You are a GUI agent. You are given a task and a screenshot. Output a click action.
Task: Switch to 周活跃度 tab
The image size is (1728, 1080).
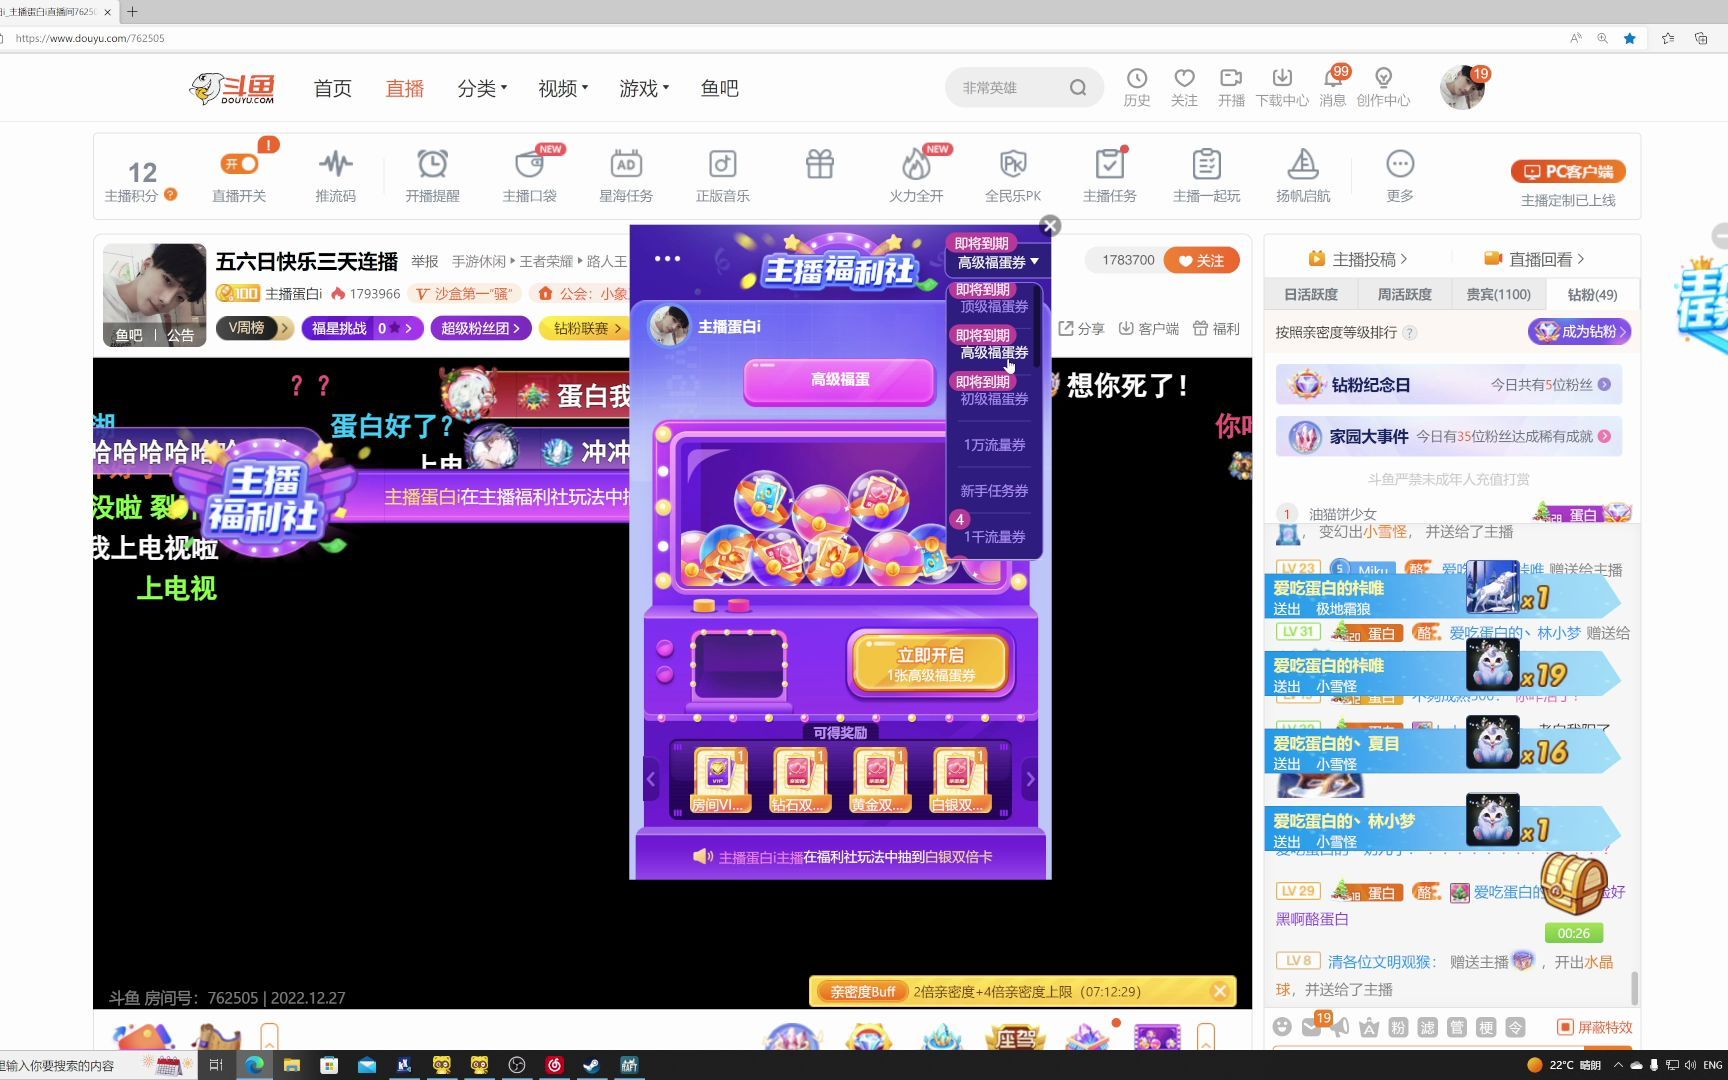[x=1404, y=294]
